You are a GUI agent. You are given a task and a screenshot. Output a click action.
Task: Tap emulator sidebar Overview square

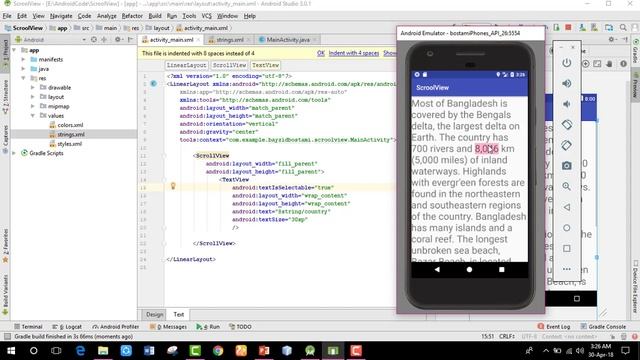[x=567, y=248]
